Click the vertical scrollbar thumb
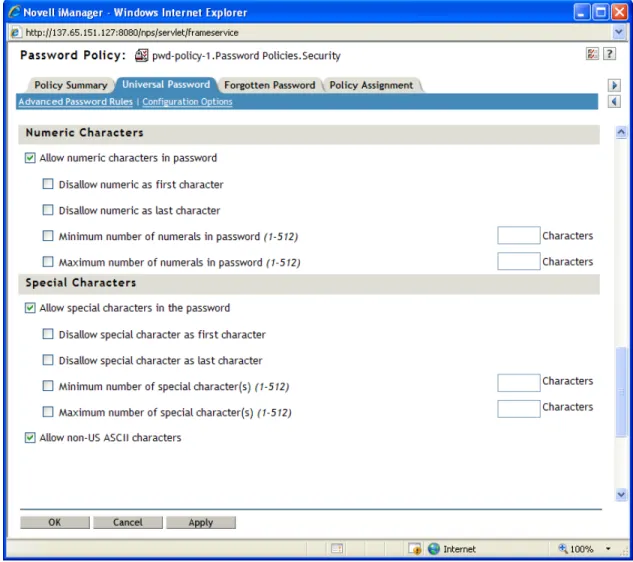This screenshot has width=633, height=562. tap(621, 392)
